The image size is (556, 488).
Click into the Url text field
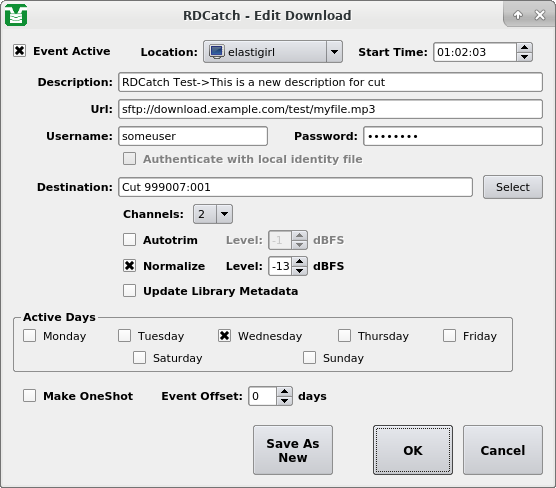point(330,109)
